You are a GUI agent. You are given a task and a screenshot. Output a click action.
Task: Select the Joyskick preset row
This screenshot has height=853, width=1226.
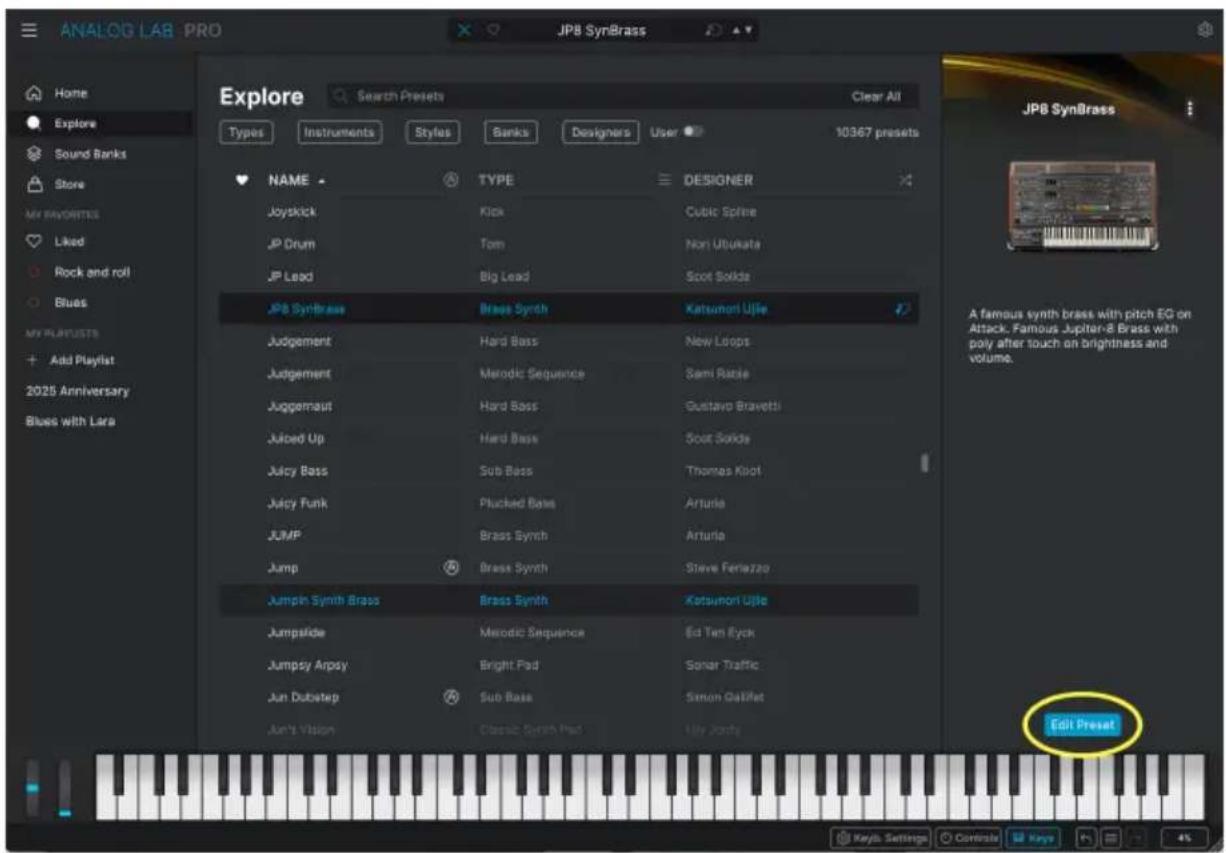(568, 212)
